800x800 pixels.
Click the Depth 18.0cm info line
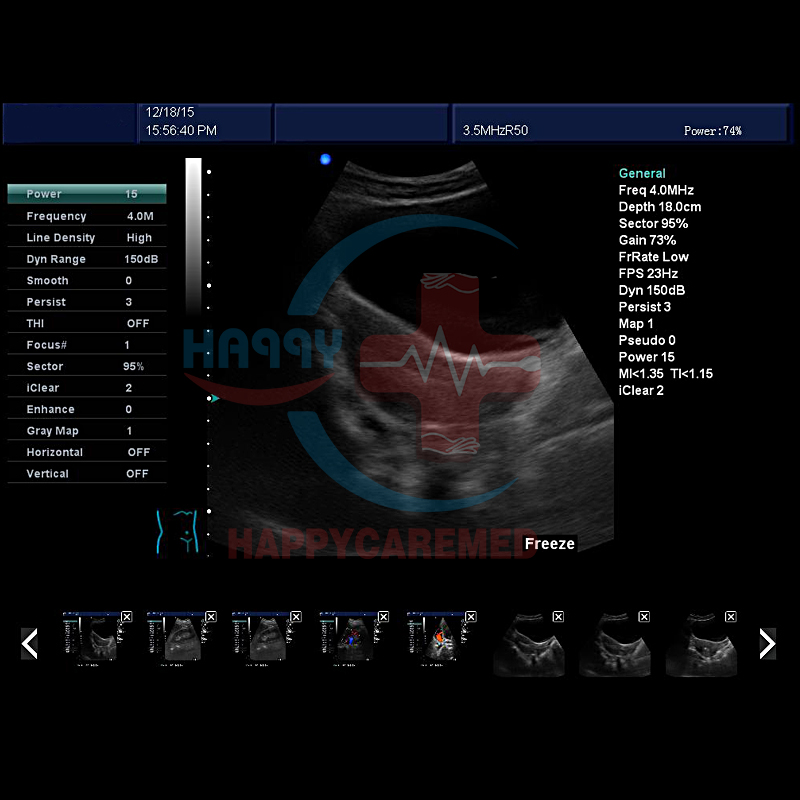(x=660, y=207)
